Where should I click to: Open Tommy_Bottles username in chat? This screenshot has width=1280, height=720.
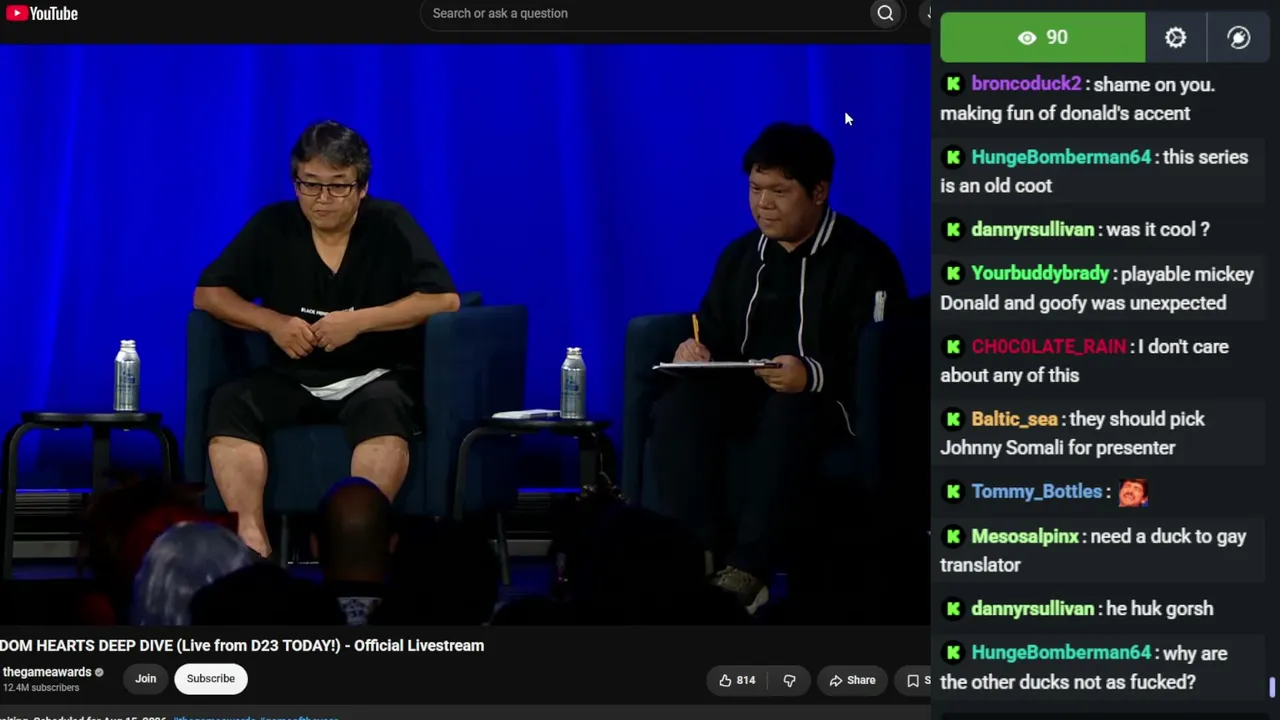(1036, 492)
